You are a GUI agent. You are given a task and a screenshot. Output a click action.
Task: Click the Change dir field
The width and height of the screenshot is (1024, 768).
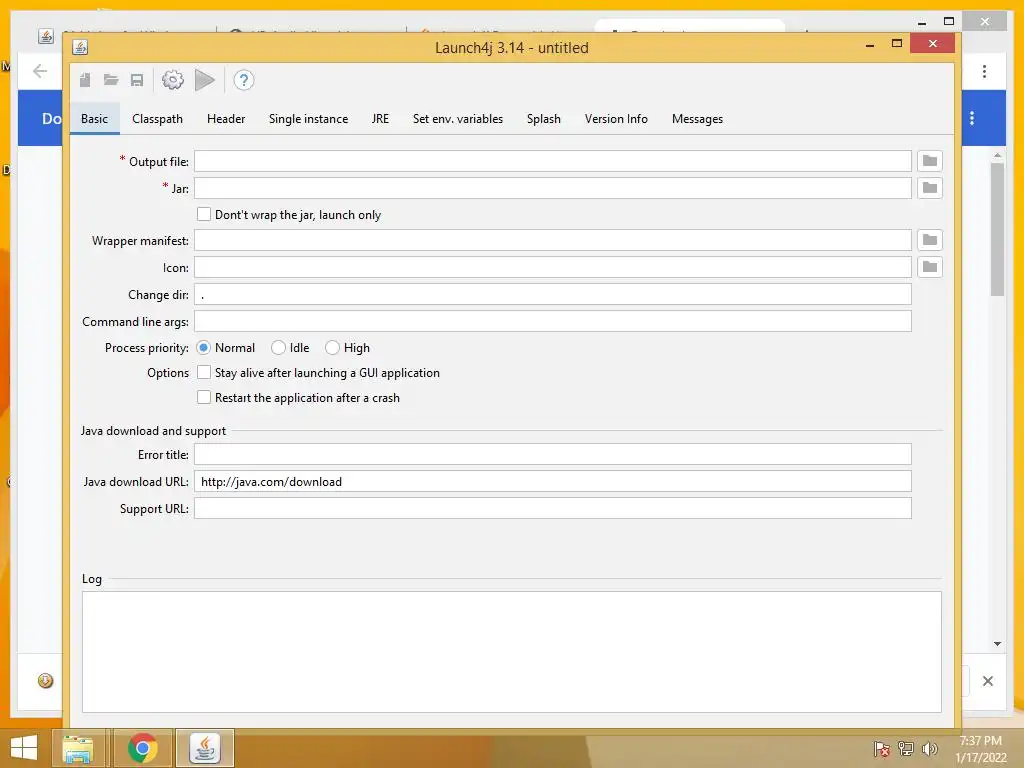(552, 294)
